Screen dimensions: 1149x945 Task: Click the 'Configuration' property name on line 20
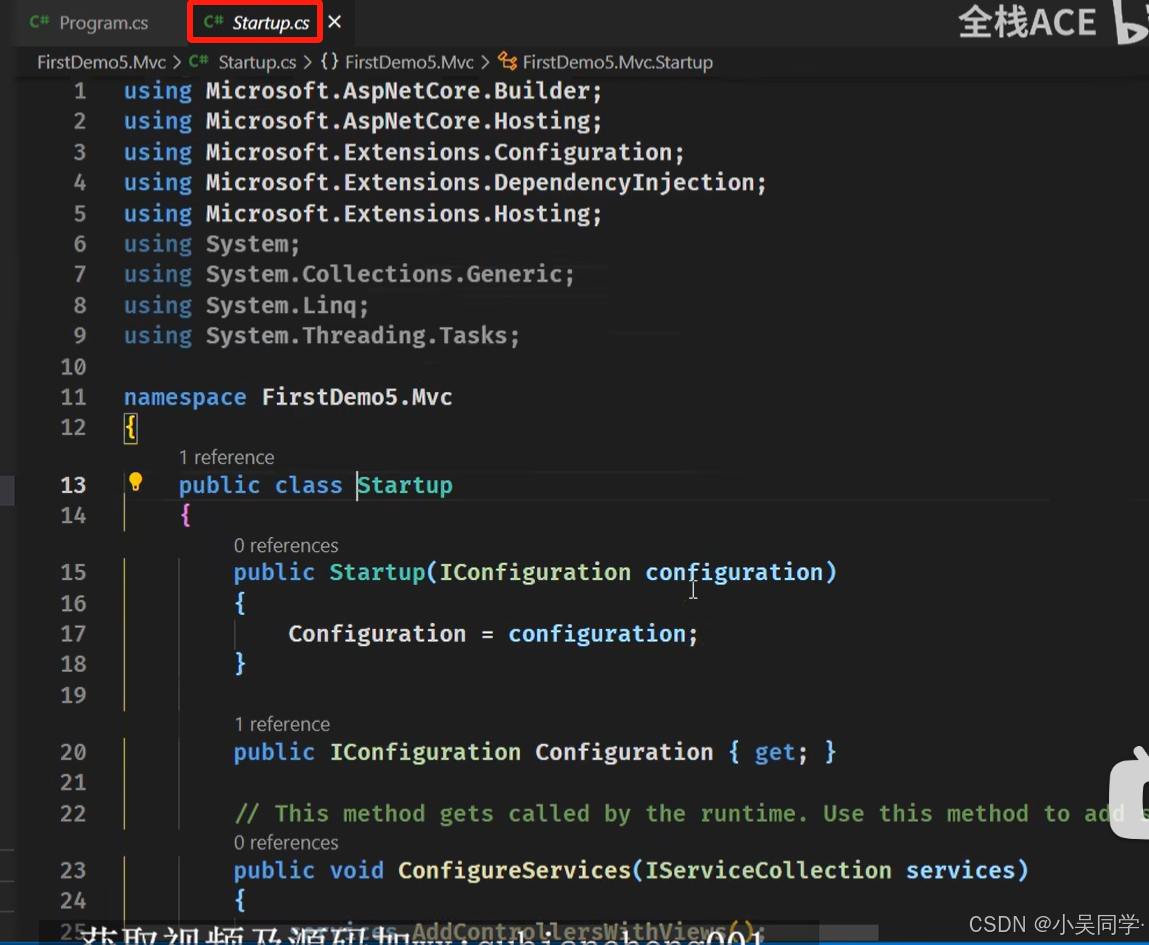click(x=624, y=752)
